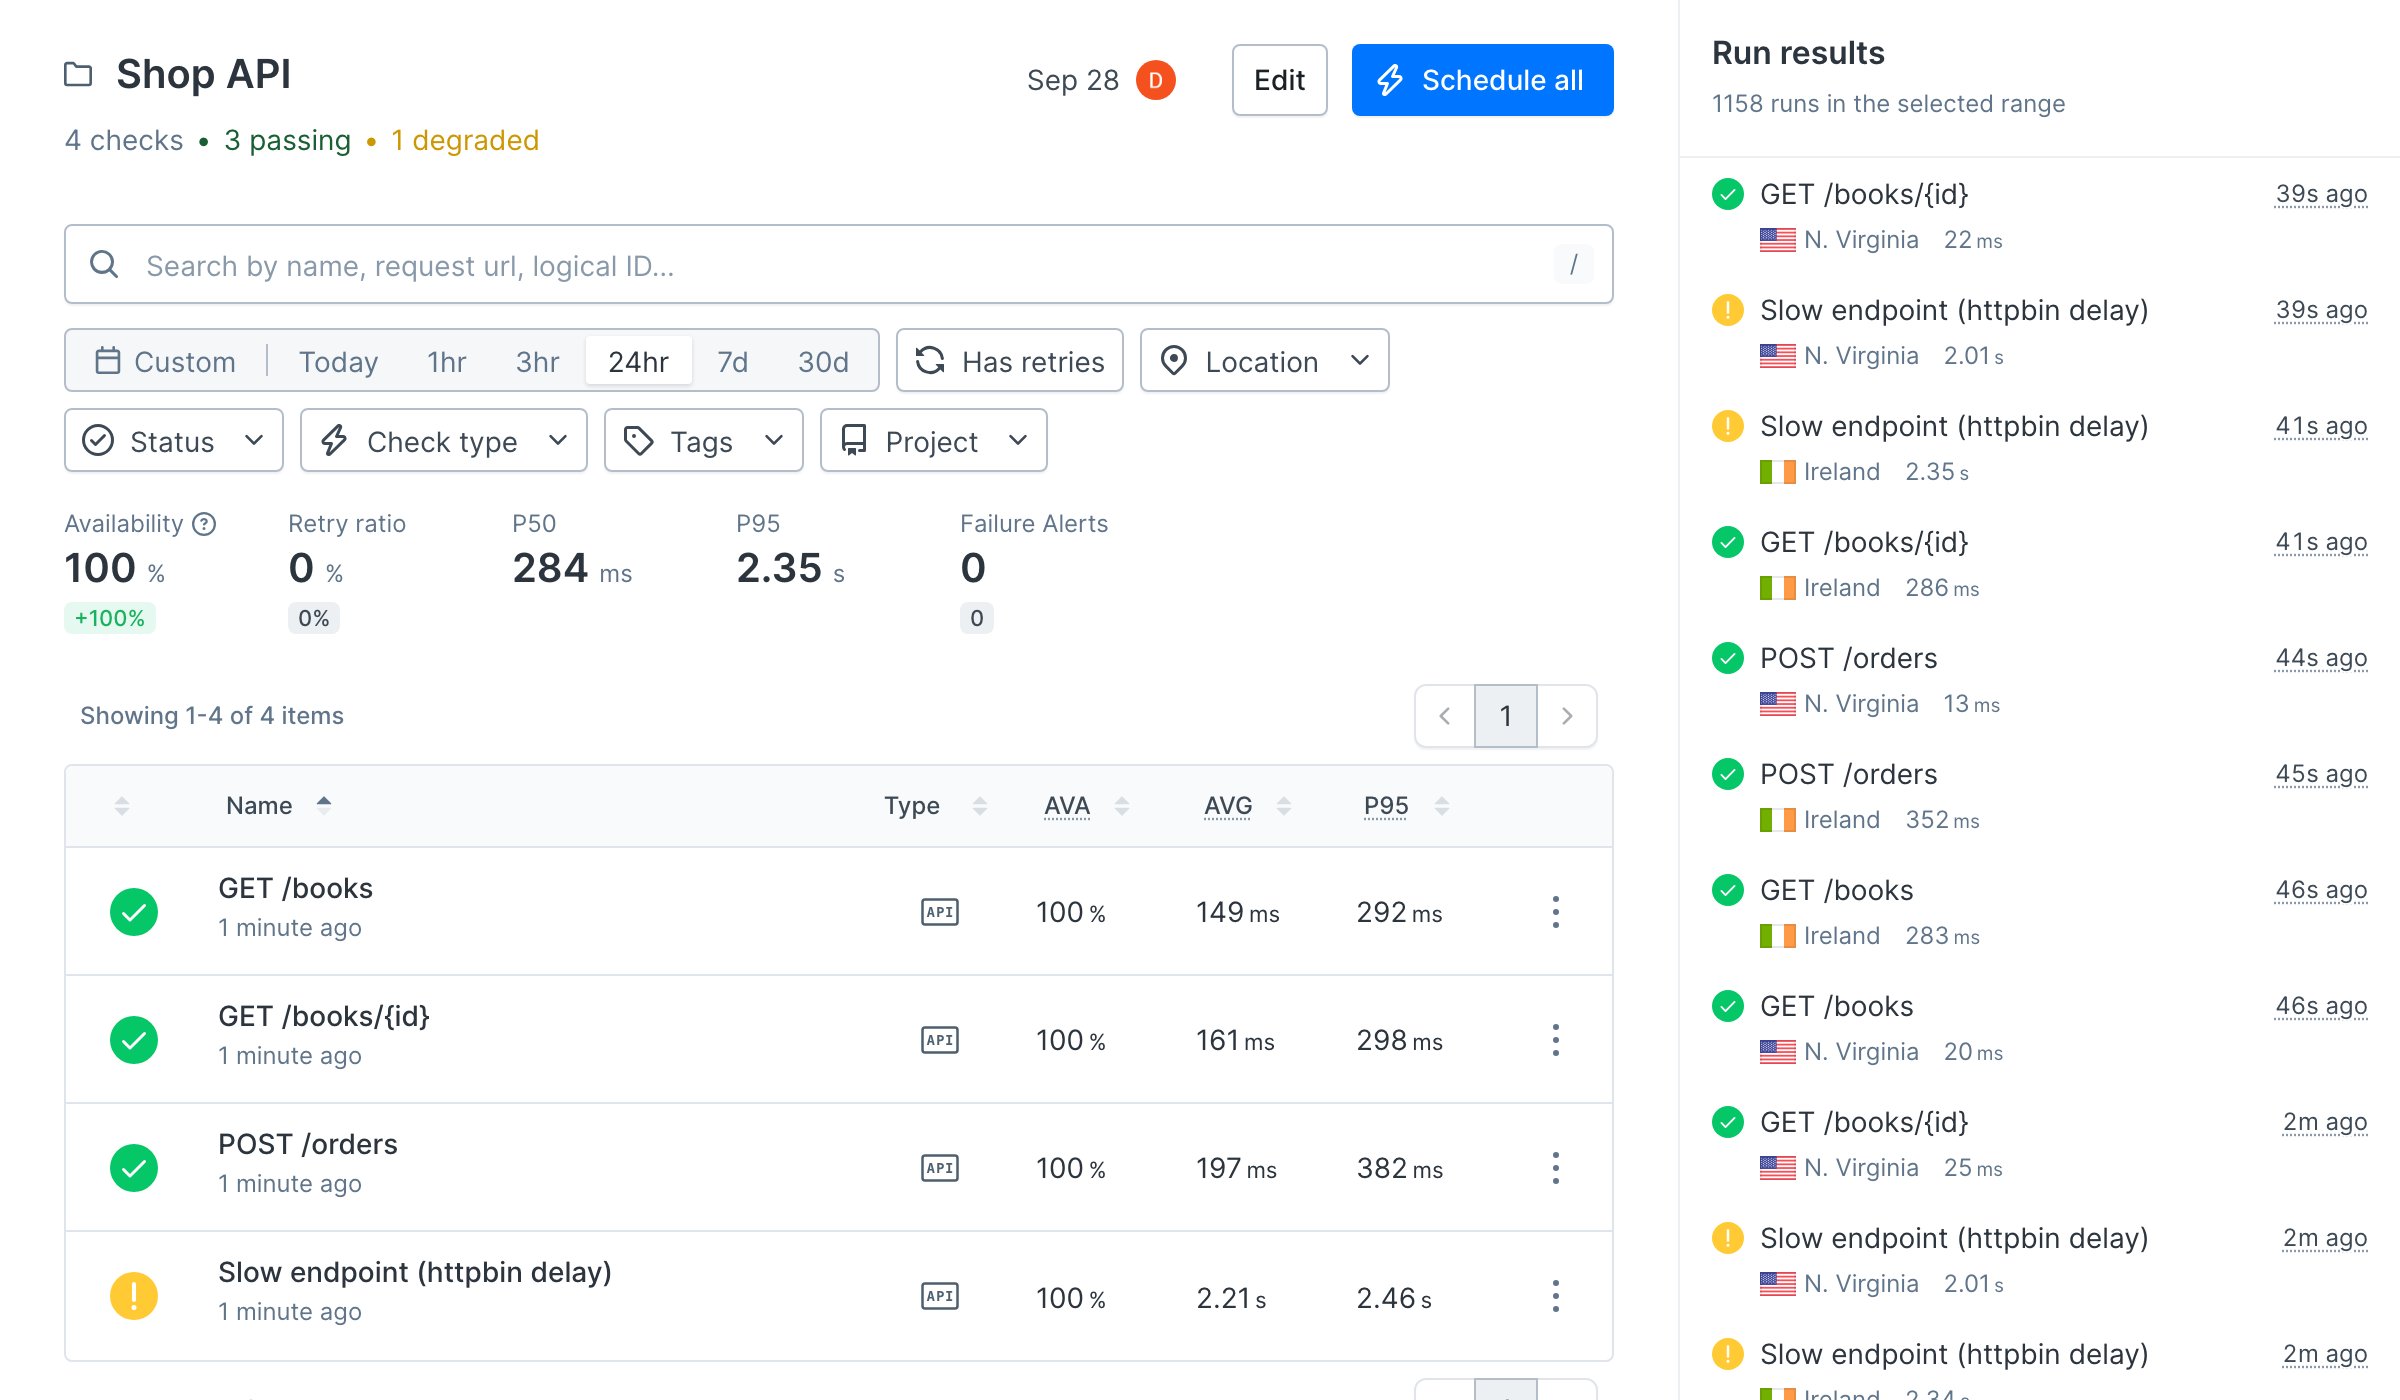The height and width of the screenshot is (1400, 2400).
Task: Go to previous page with left chevron
Action: 1445,716
